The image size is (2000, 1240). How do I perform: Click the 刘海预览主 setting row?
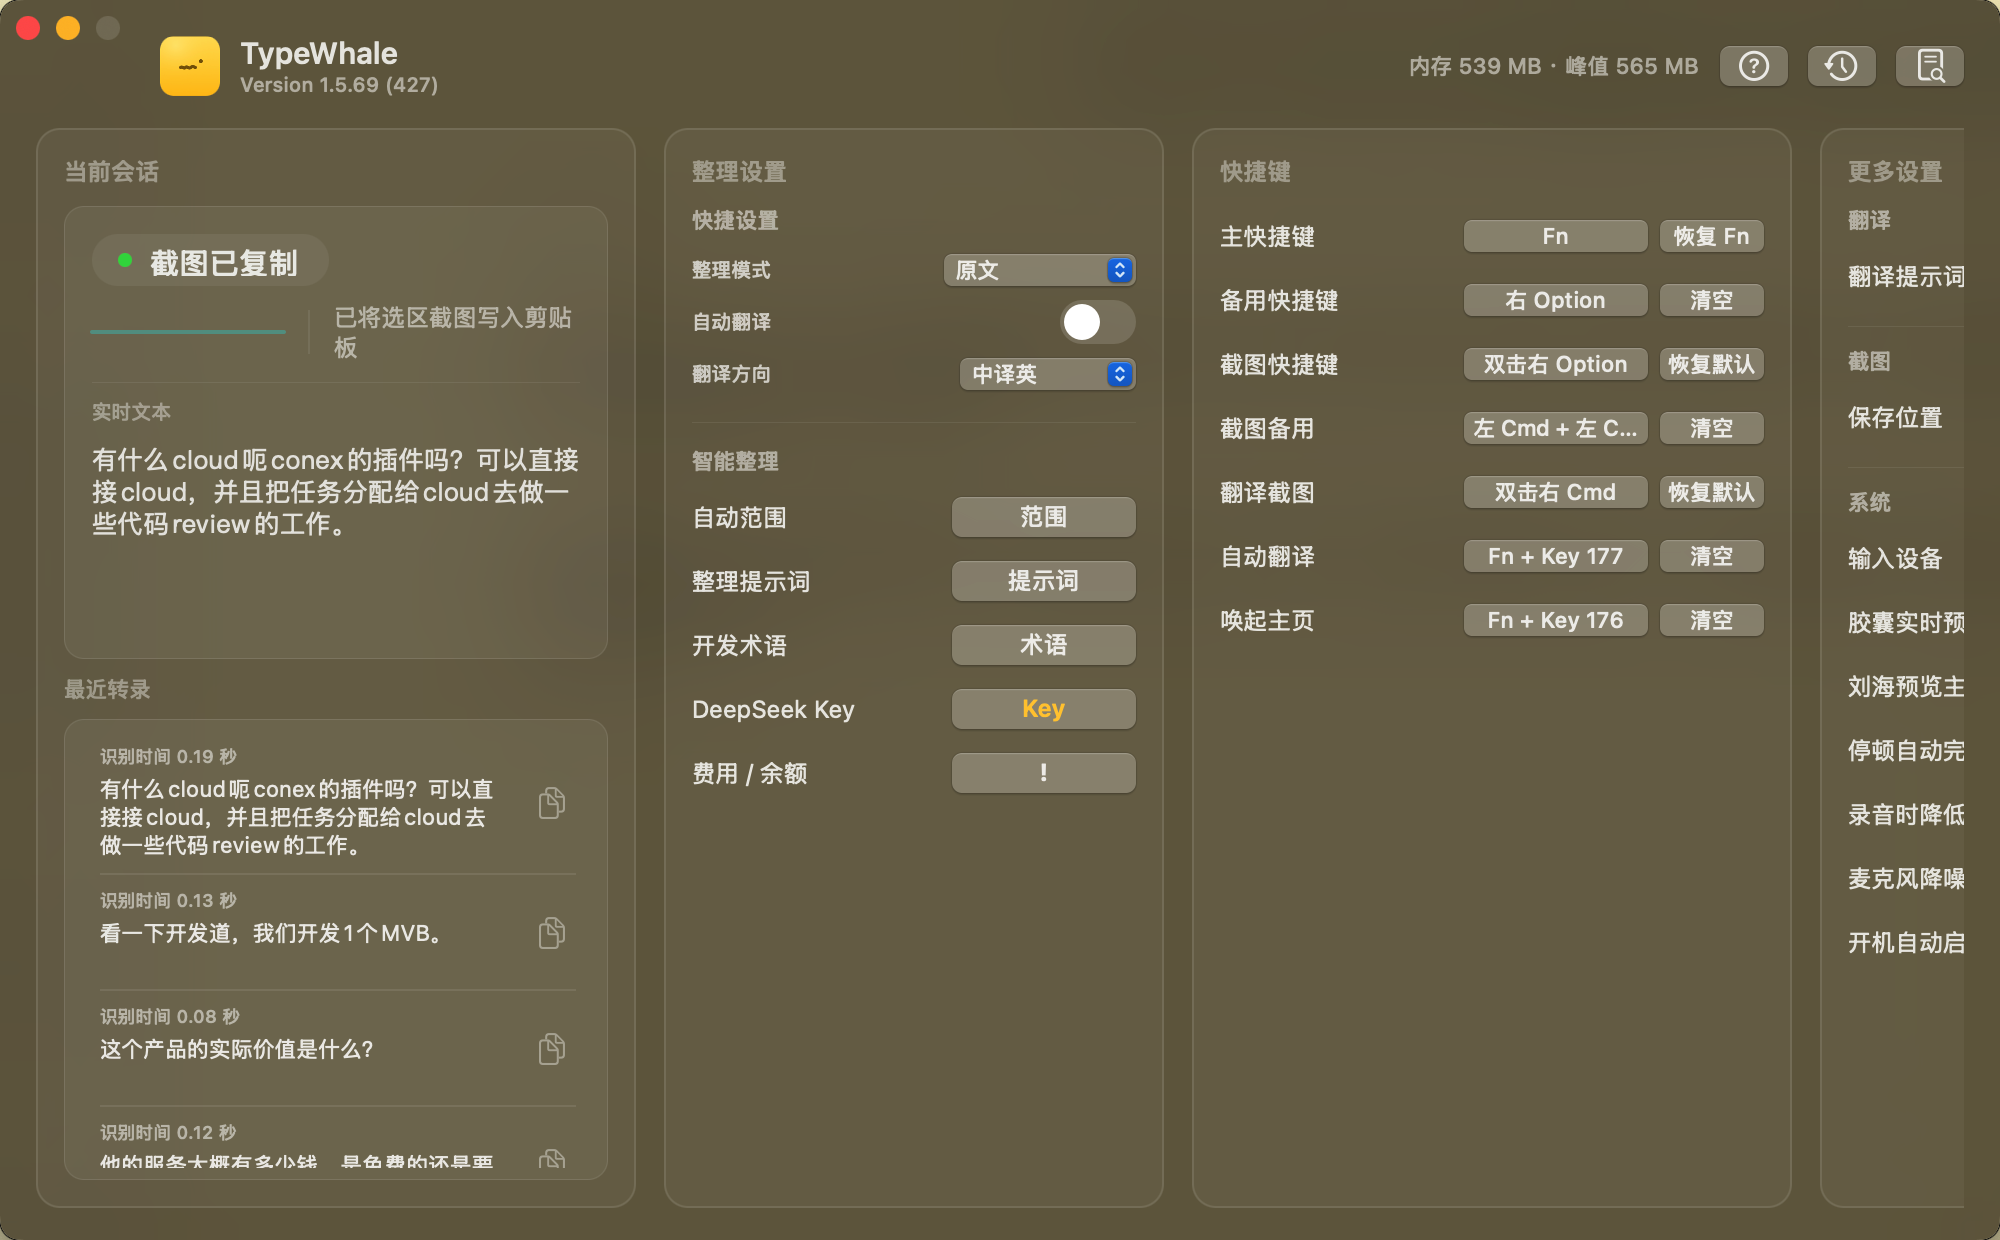click(1906, 687)
